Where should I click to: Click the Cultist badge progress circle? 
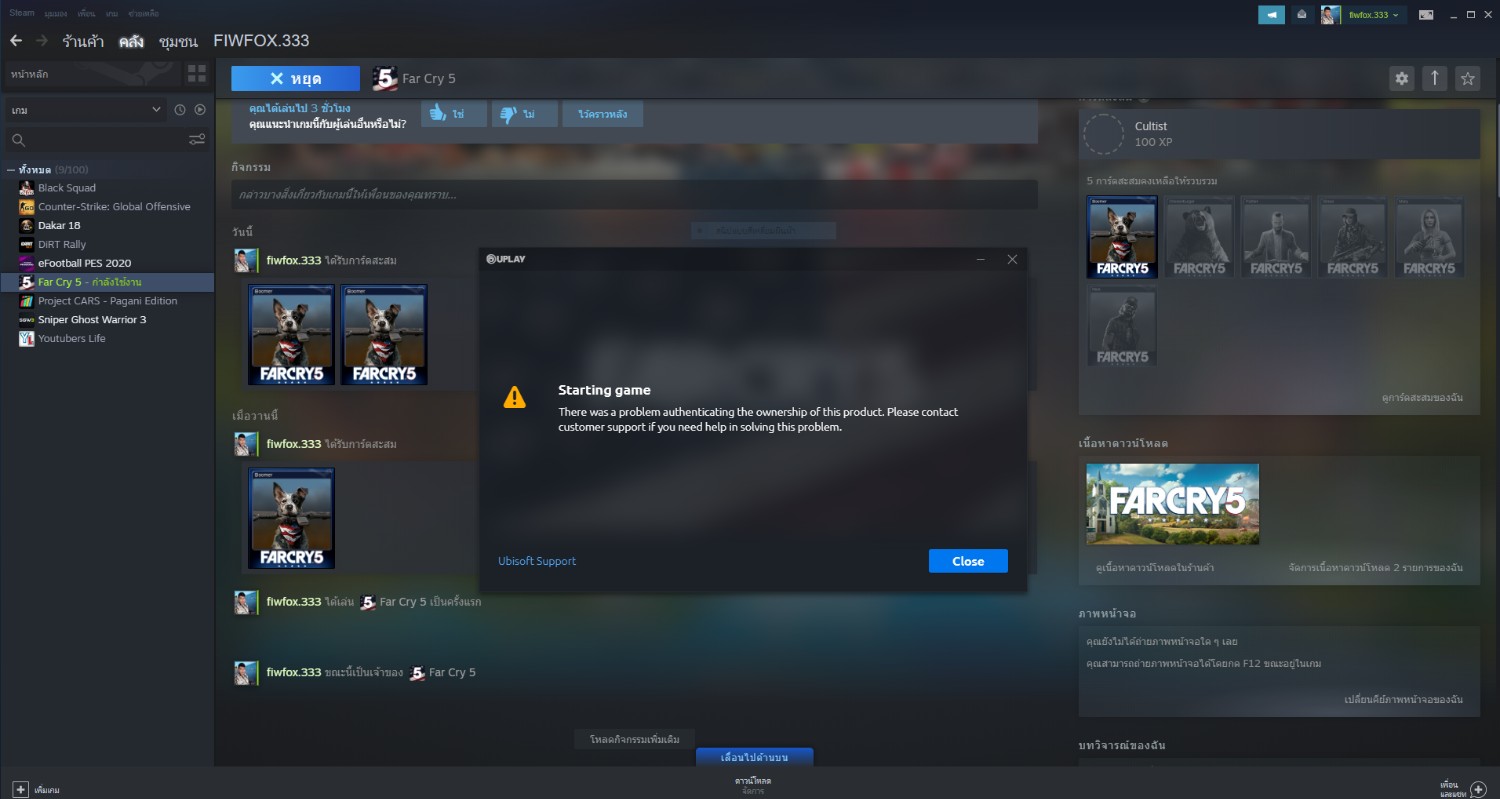pos(1104,134)
